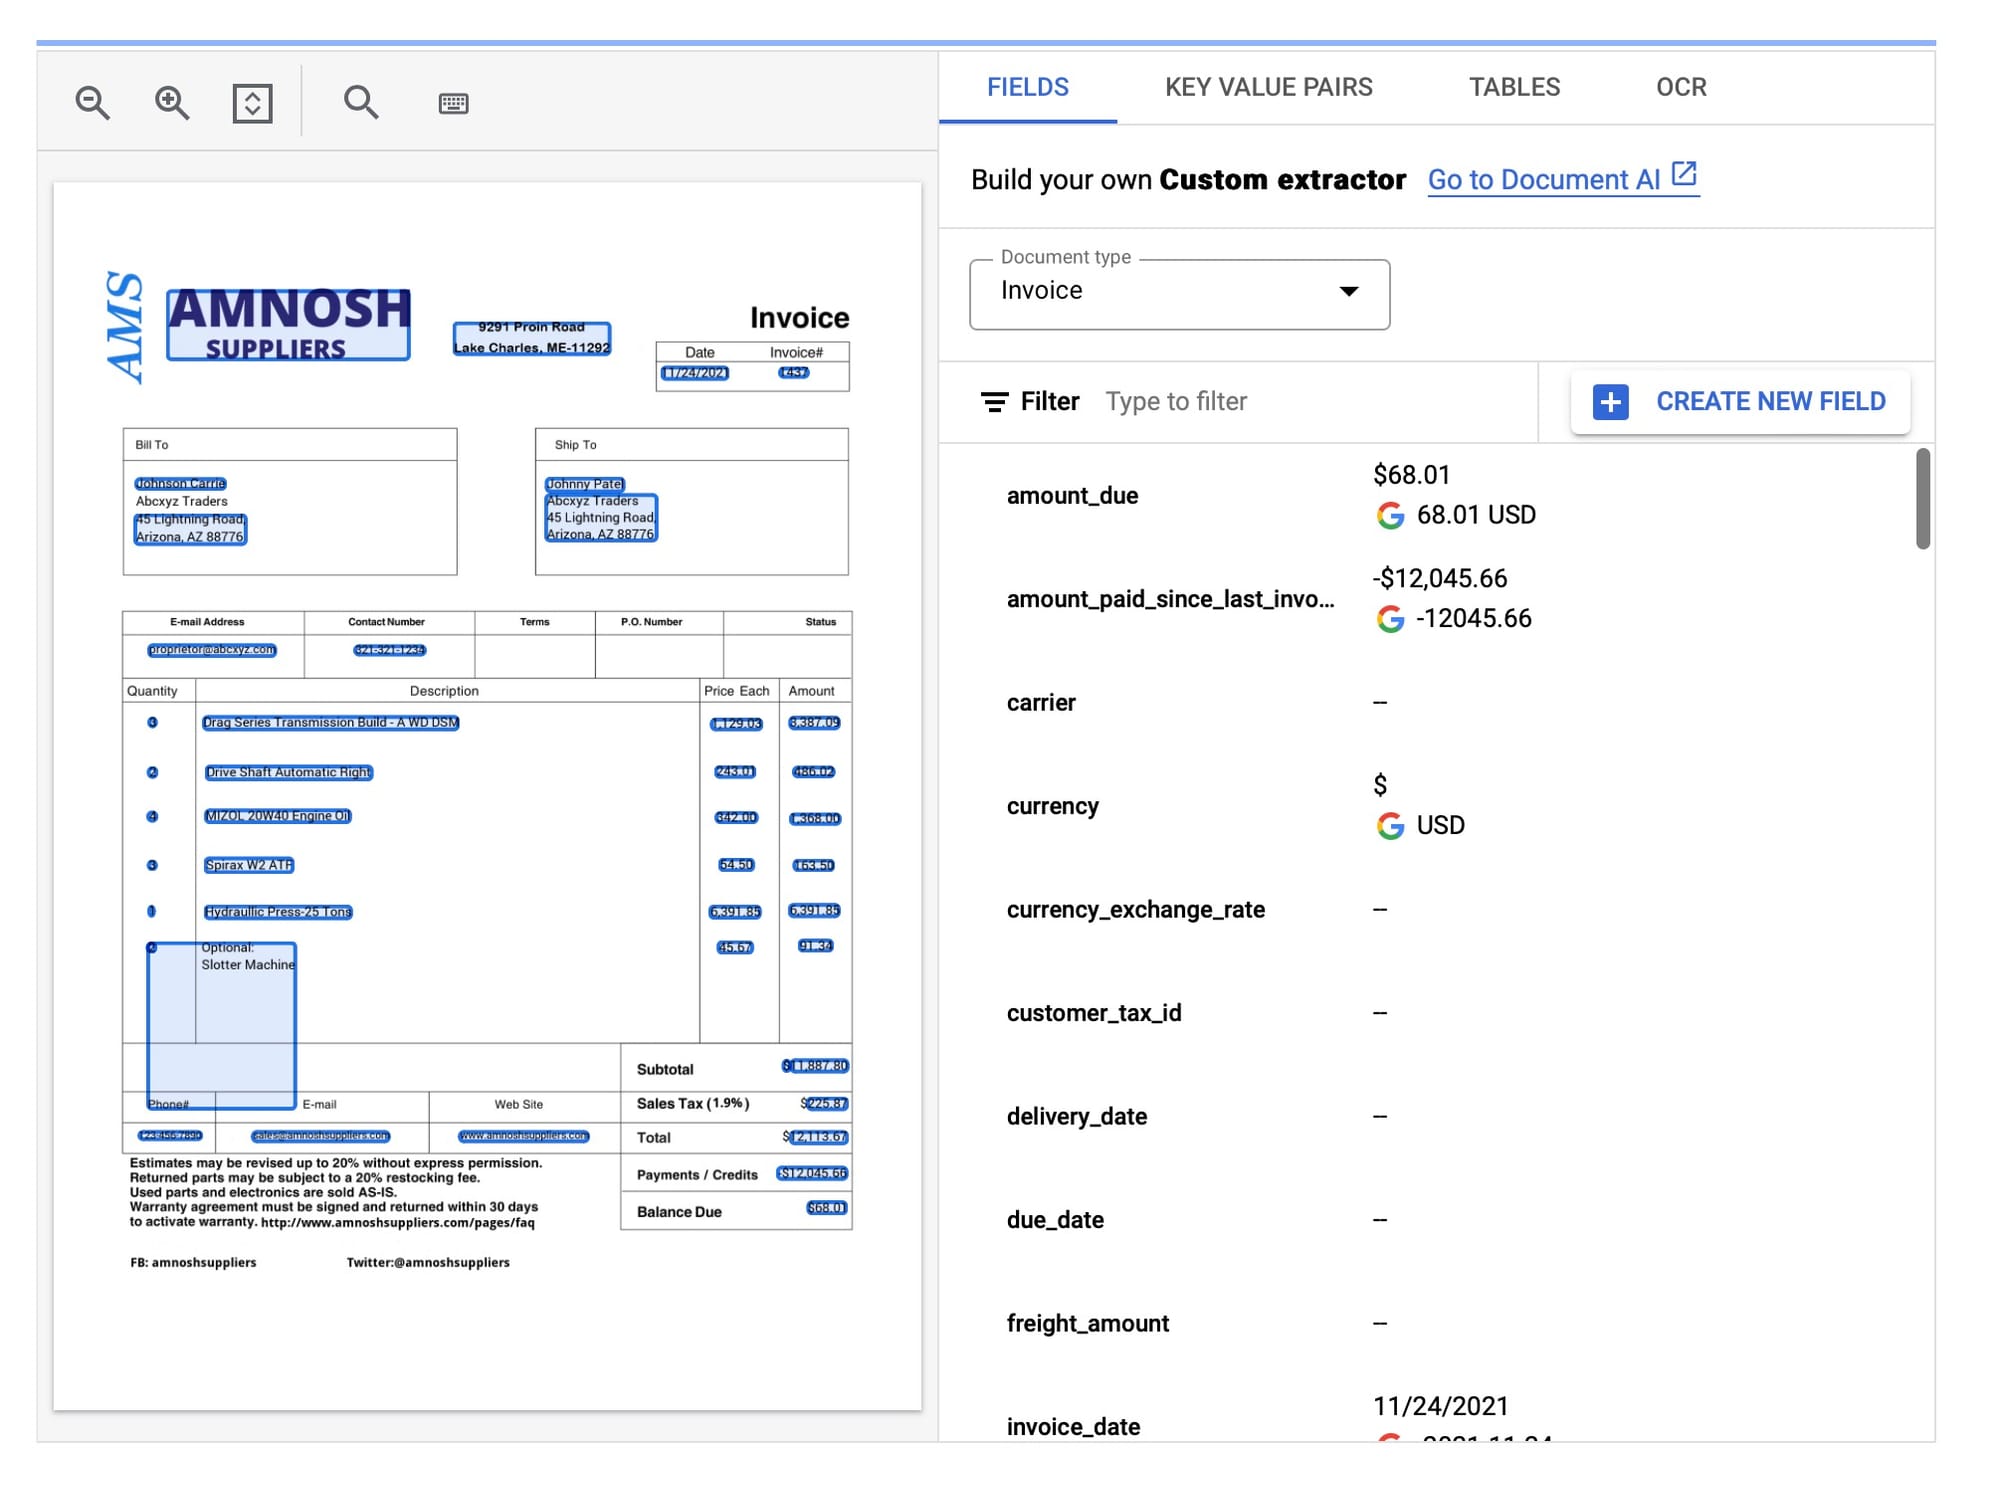Open the Document type dropdown
This screenshot has height=1487, width=2000.
coord(1178,293)
